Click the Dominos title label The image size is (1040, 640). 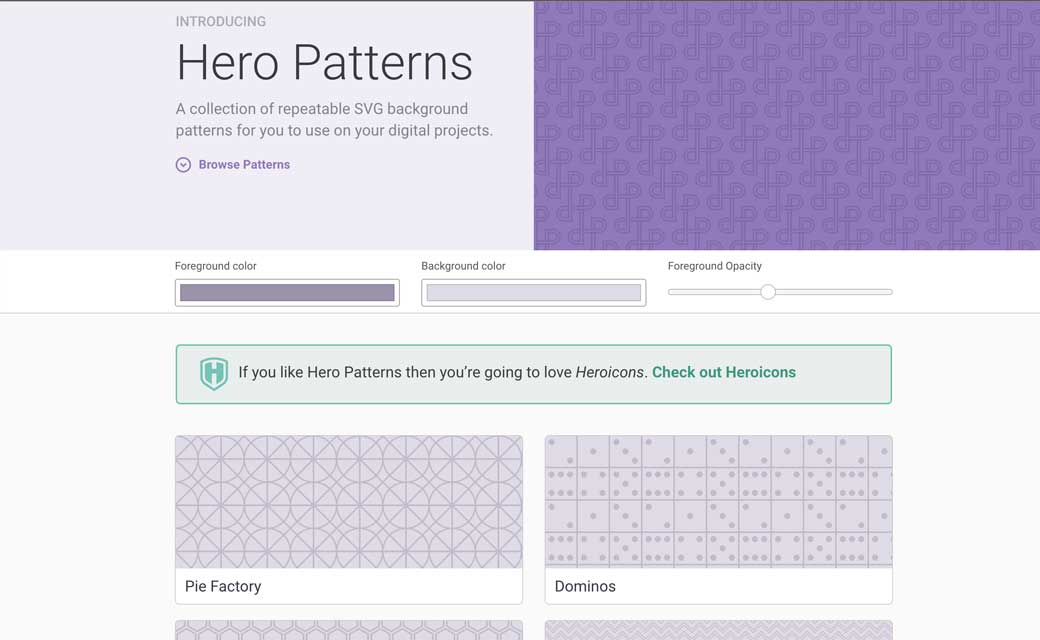tap(585, 586)
